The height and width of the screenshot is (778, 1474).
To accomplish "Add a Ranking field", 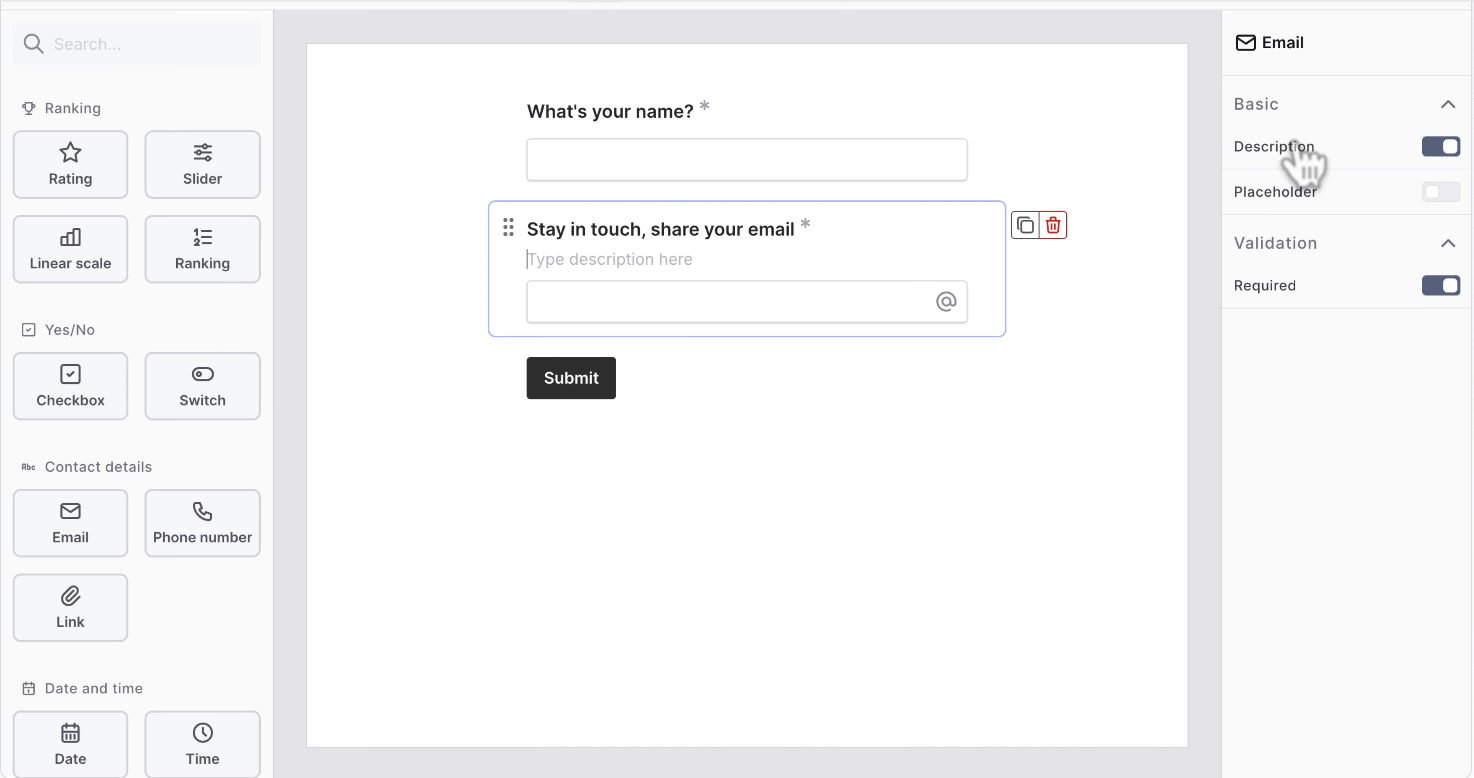I will tap(202, 249).
